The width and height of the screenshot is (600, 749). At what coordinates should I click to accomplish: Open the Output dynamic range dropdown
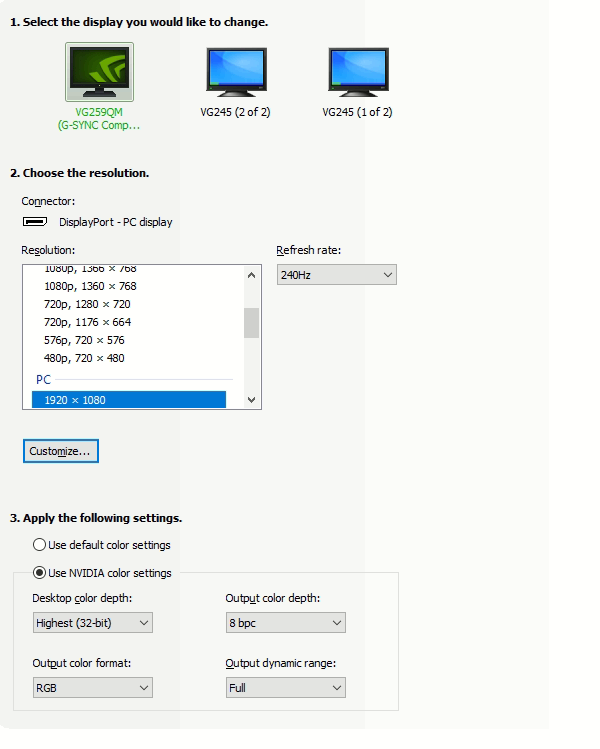286,687
